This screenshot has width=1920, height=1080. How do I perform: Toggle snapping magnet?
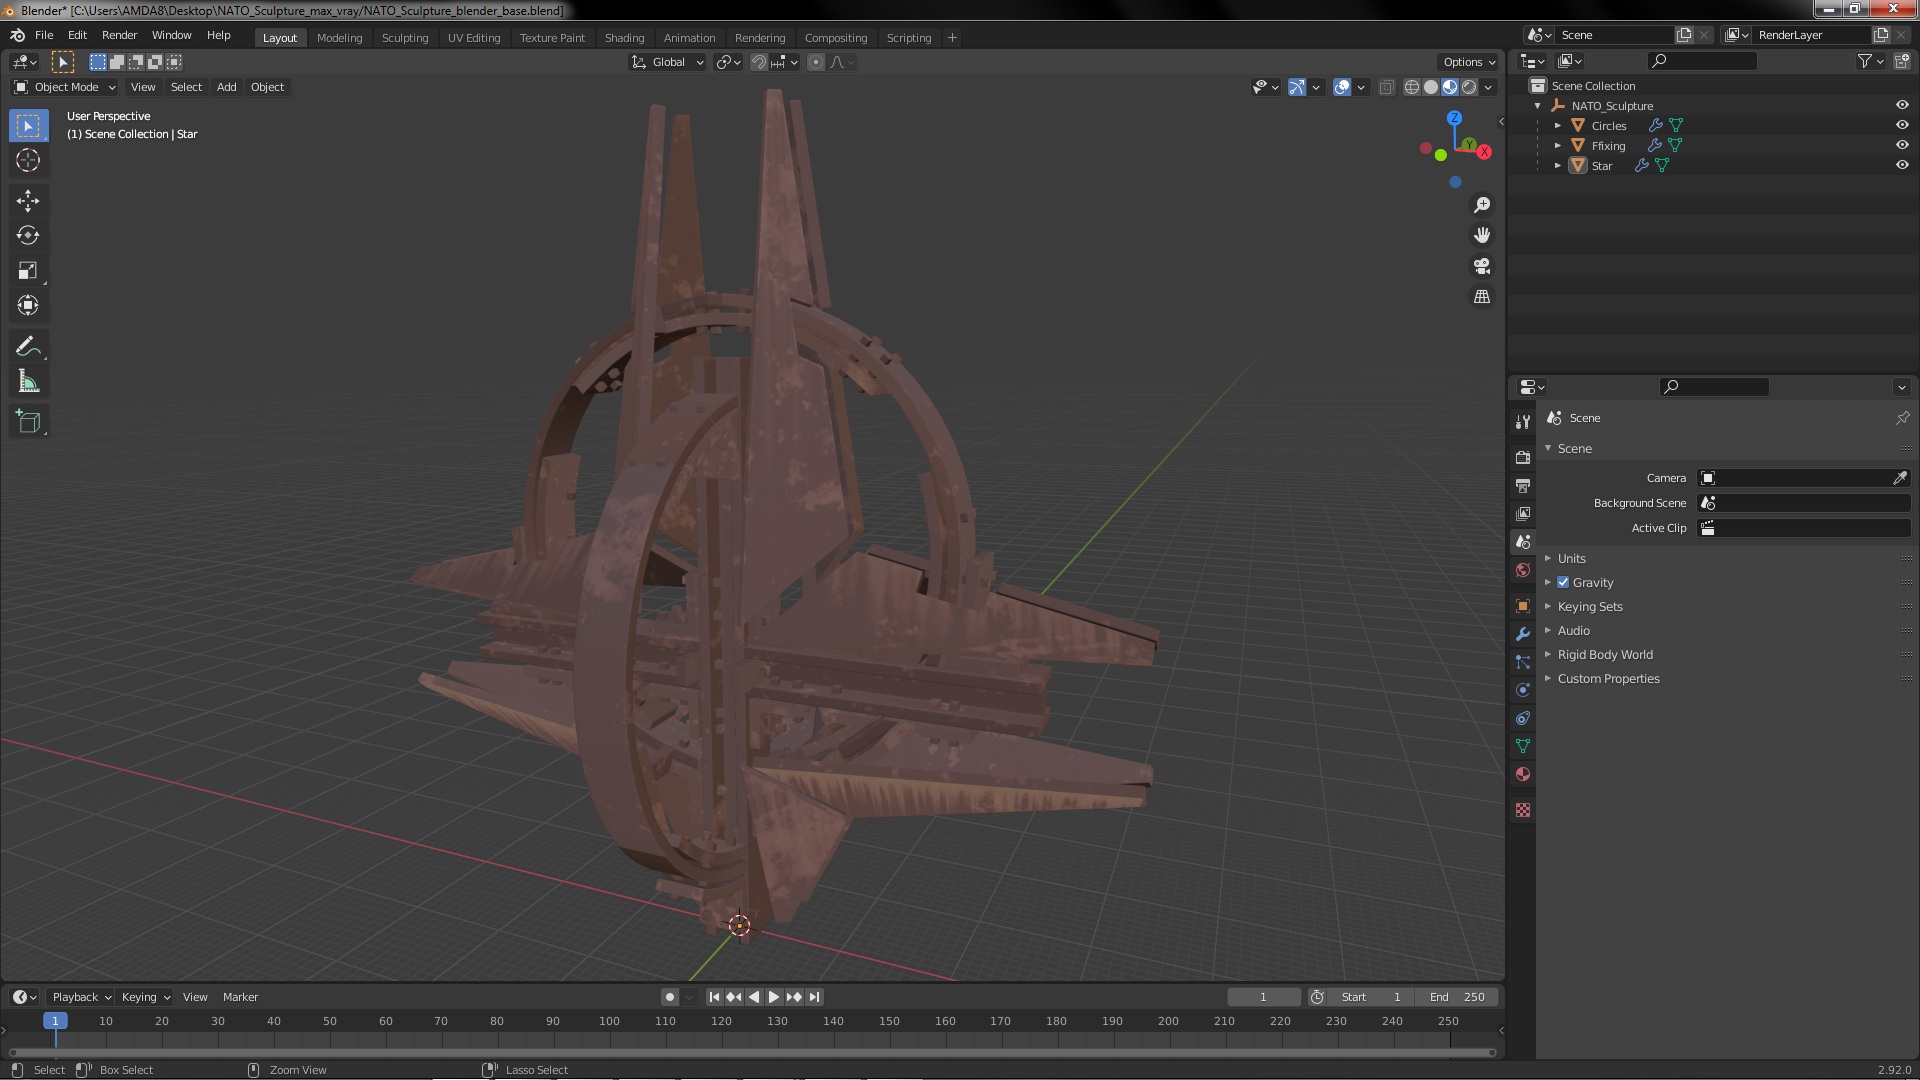759,62
